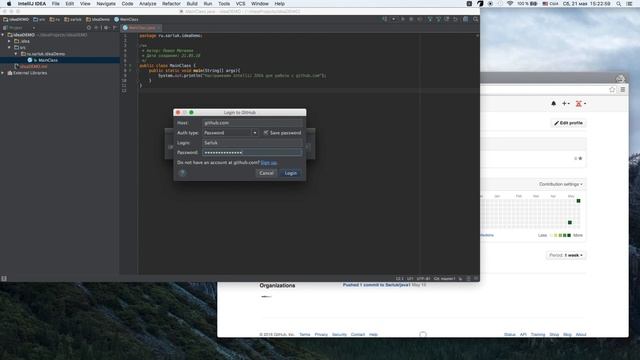Click VCS commit changes icon
Viewport: 640px width, 360px height.
pyautogui.click(x=438, y=19)
